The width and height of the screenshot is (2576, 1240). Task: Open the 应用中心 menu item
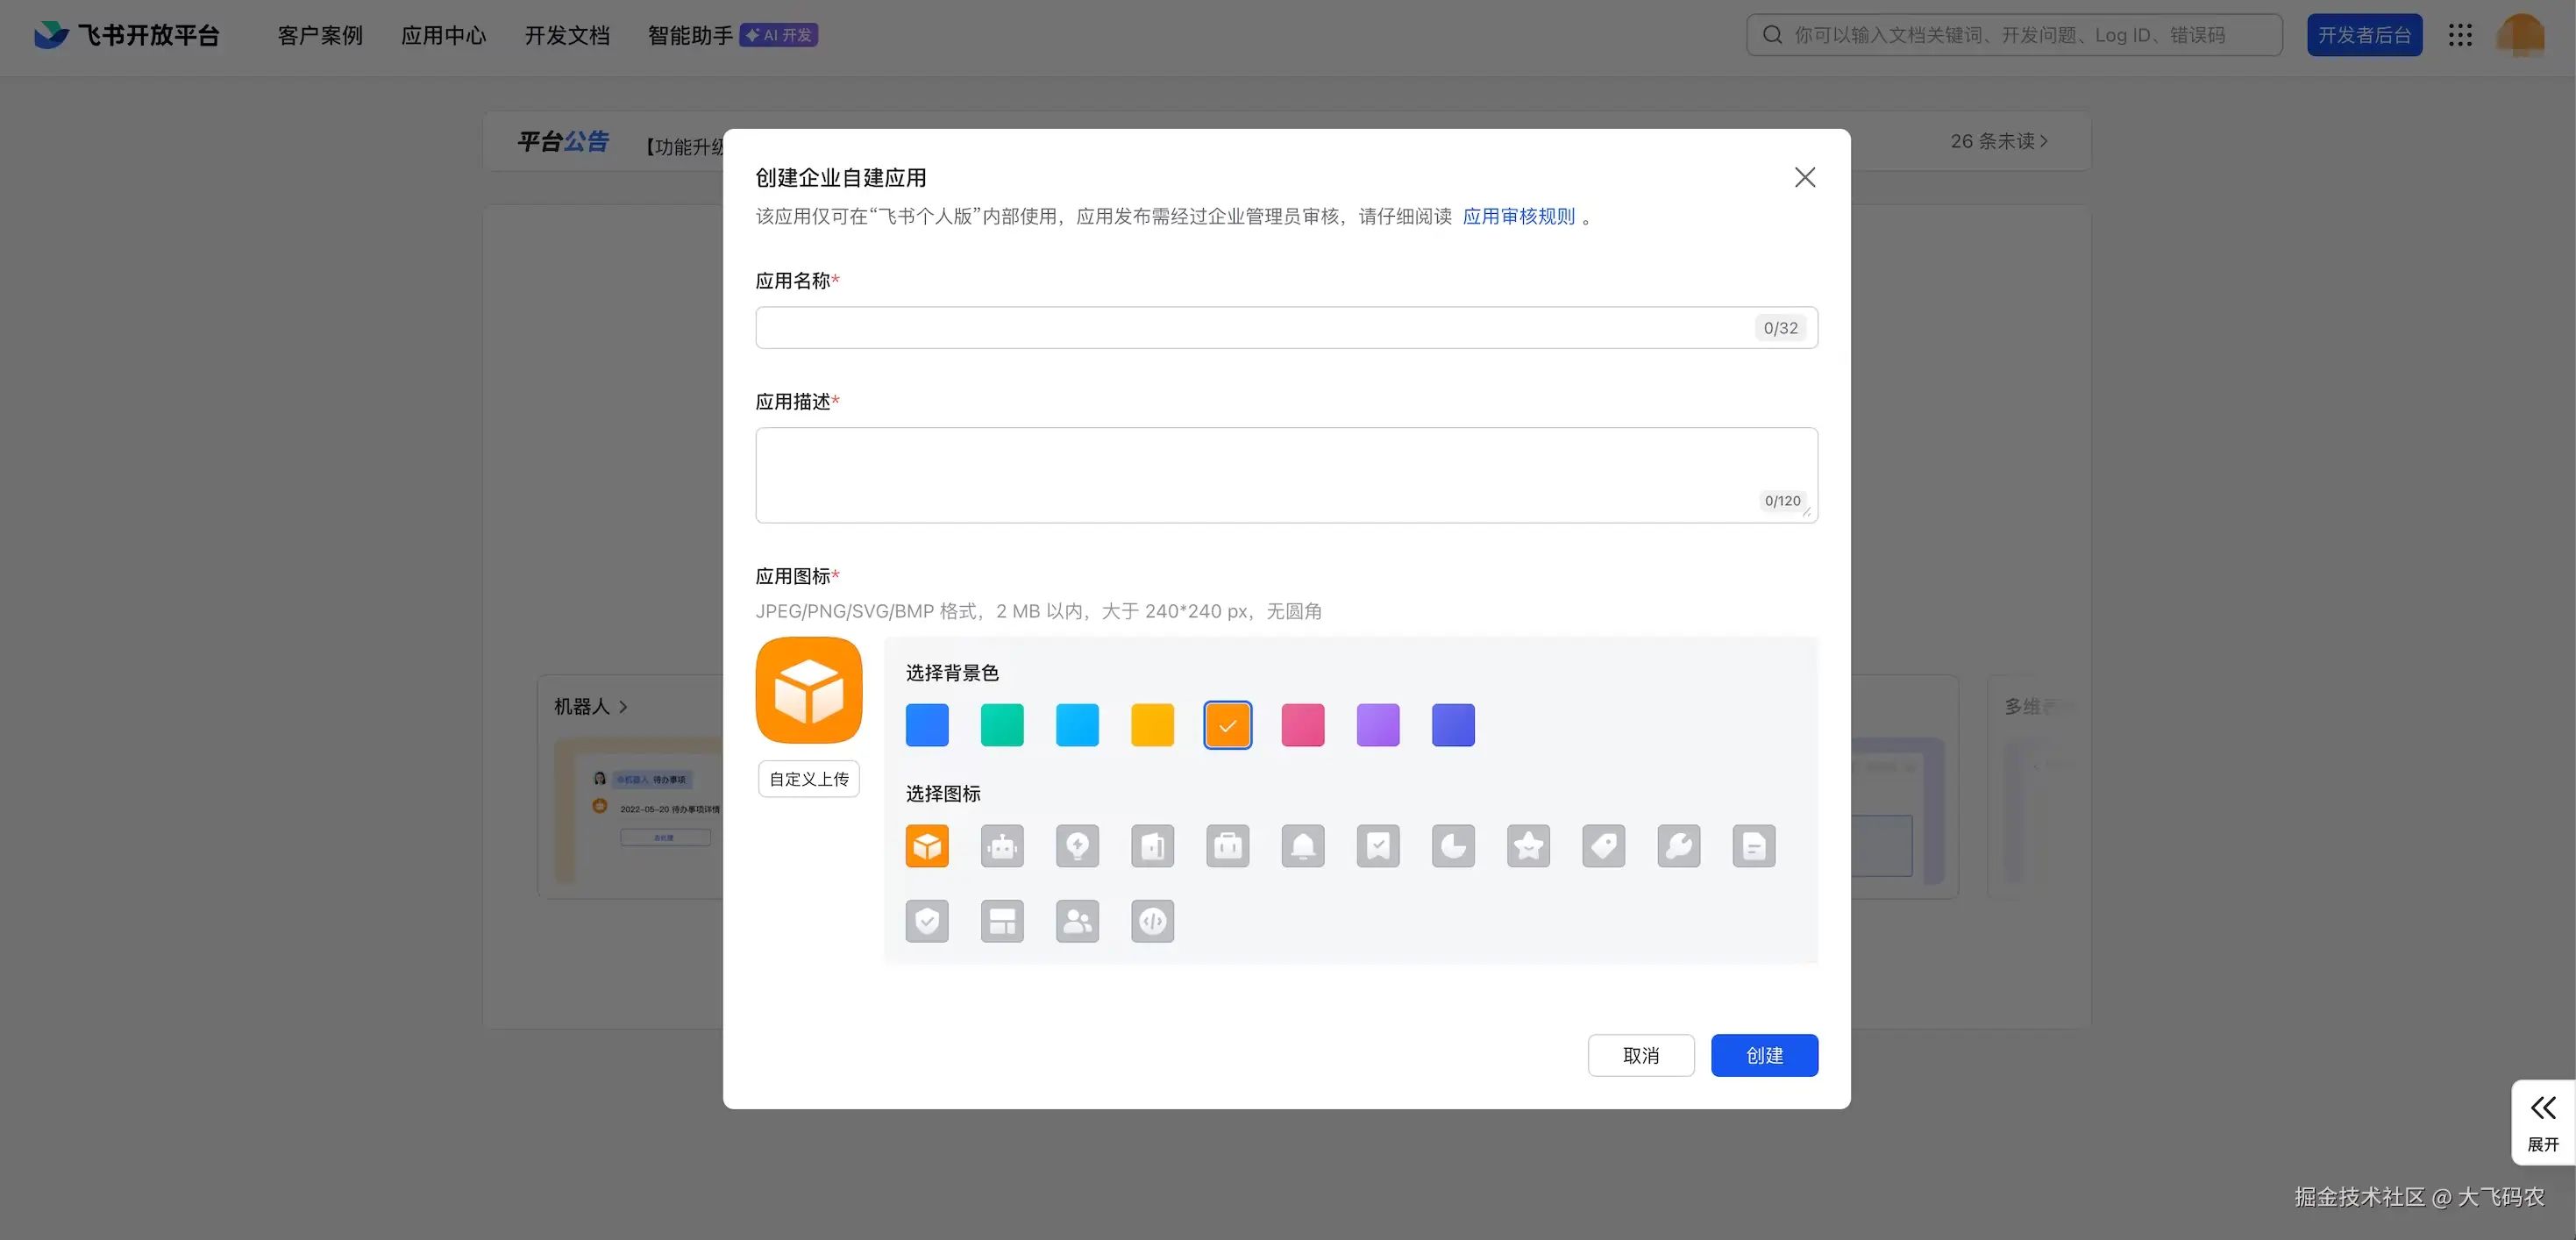pos(443,35)
